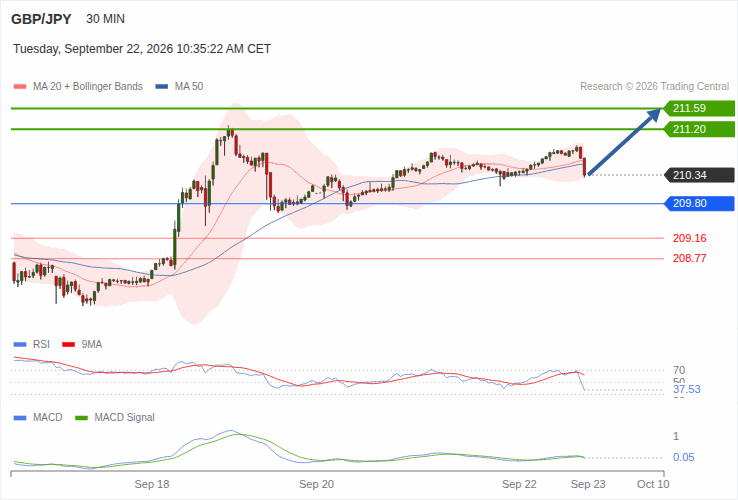This screenshot has height=500, width=738.
Task: Click the Sep 20 date axis marker
Action: pyautogui.click(x=316, y=484)
